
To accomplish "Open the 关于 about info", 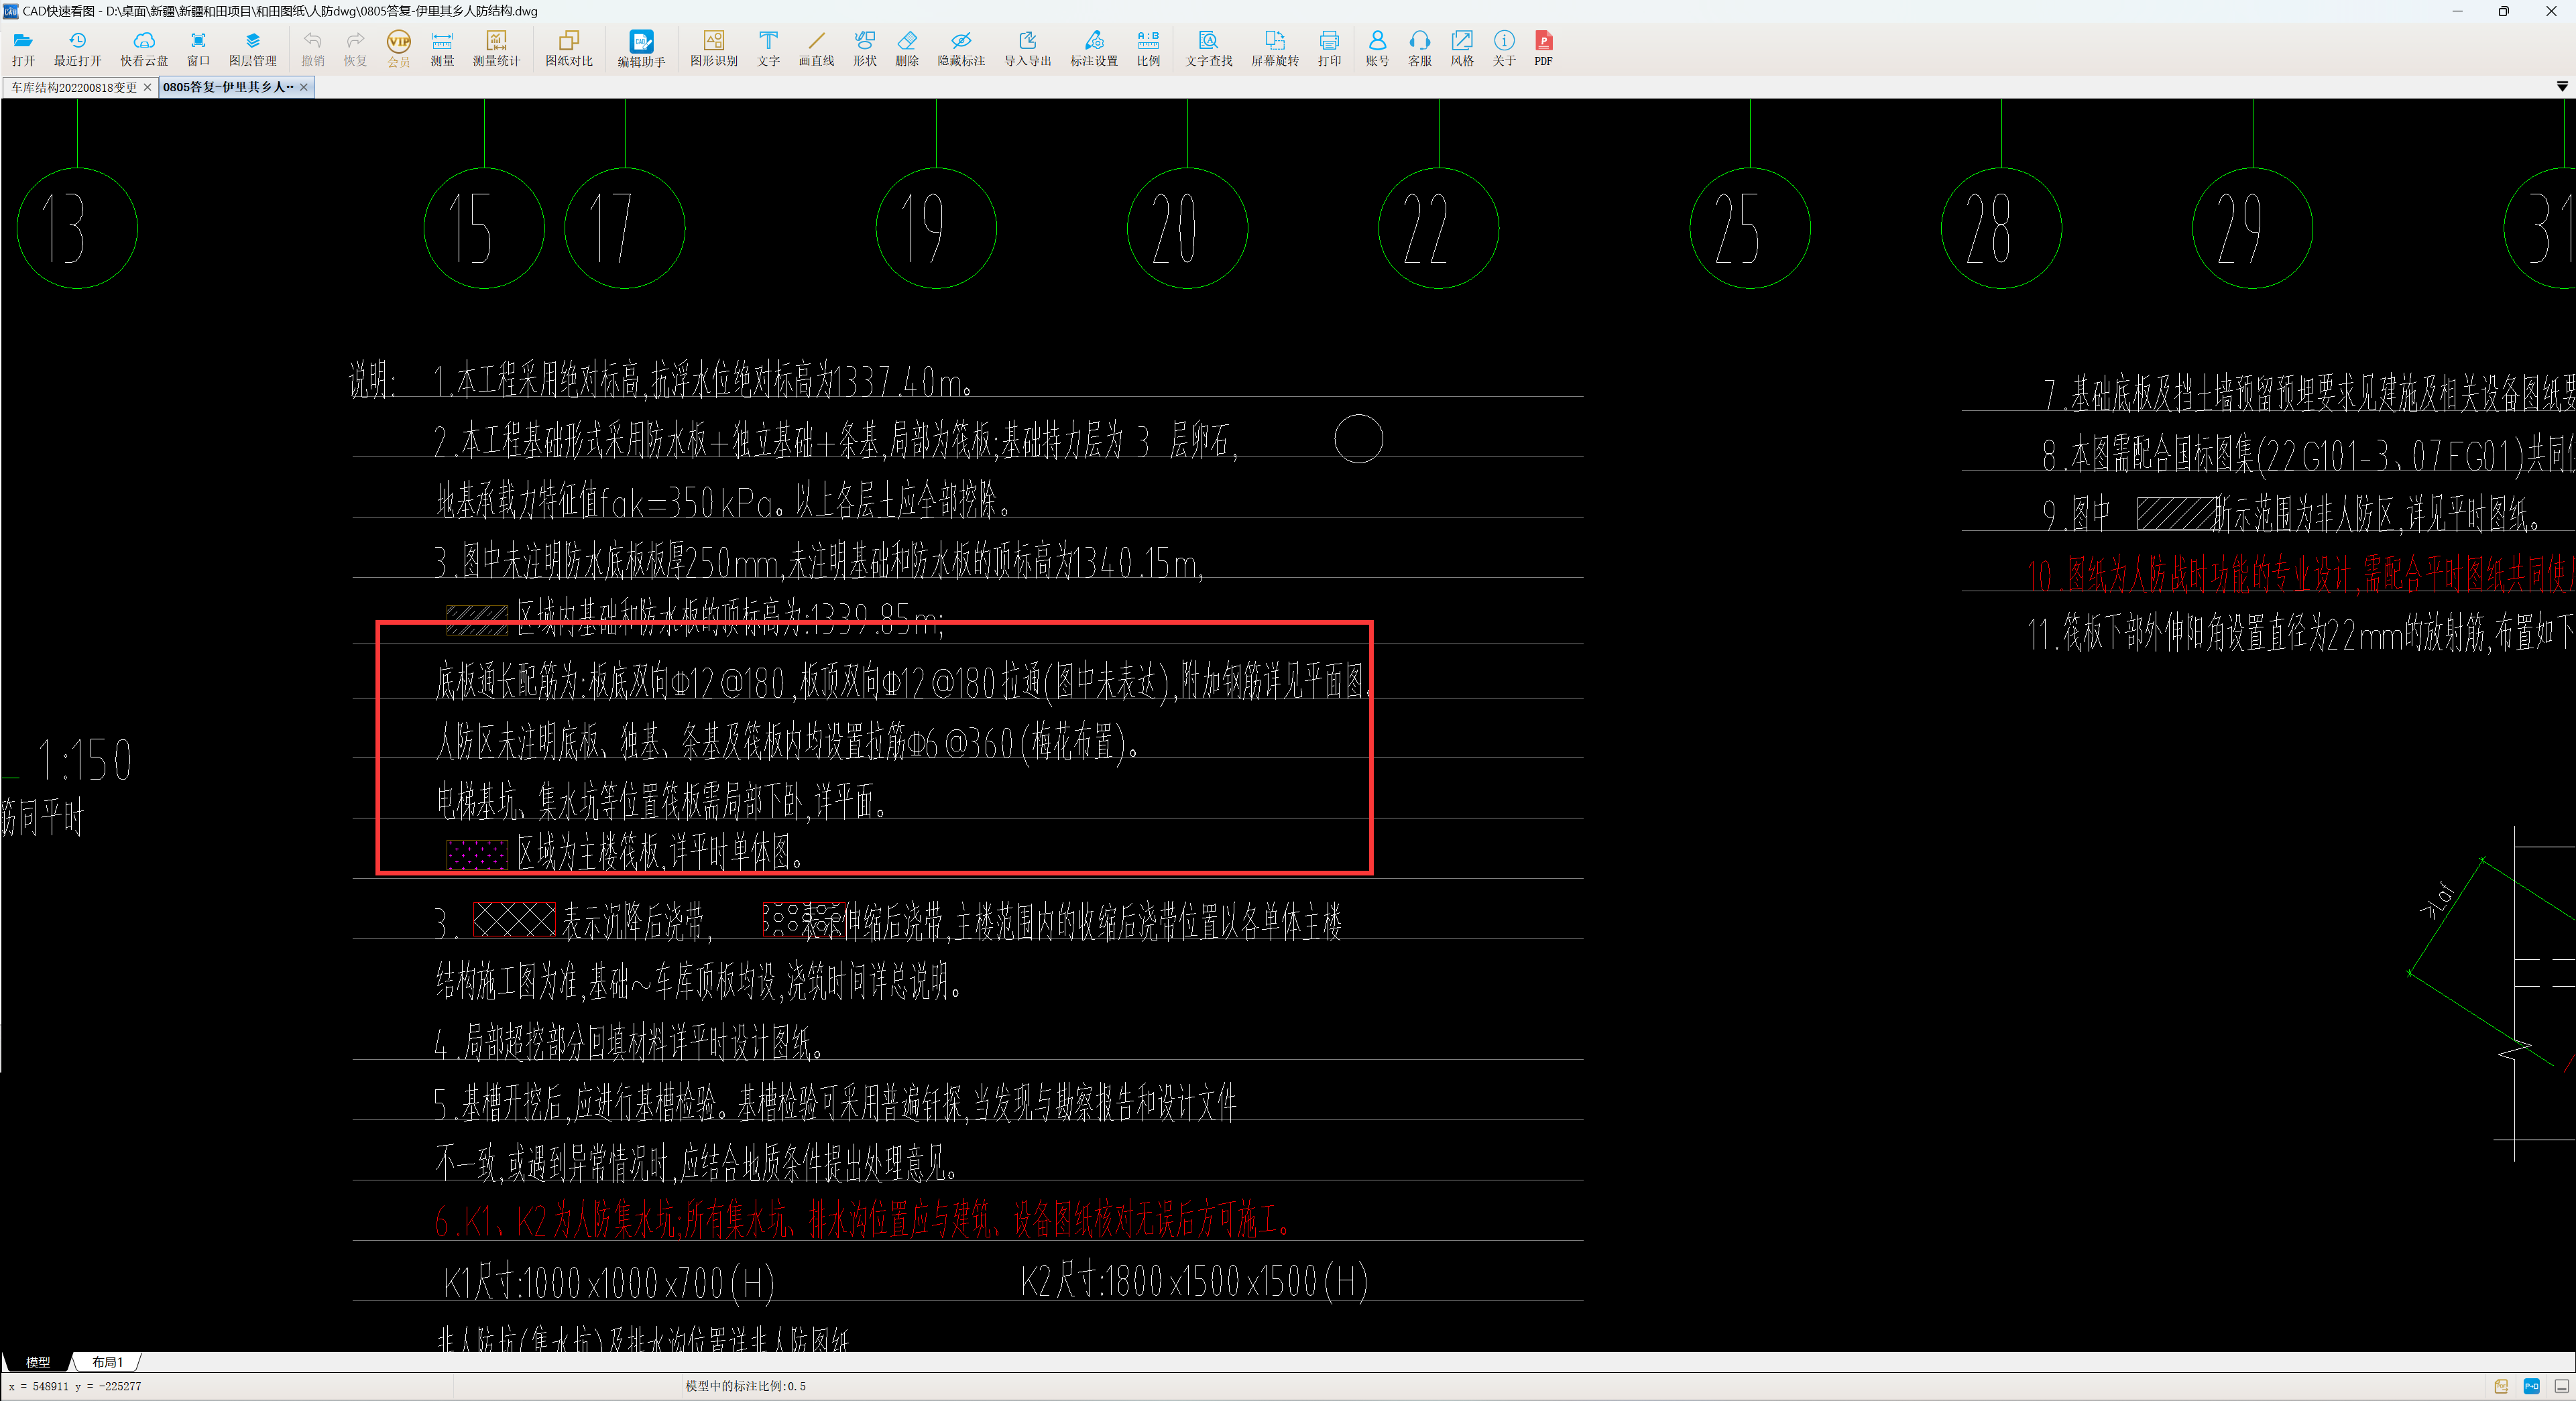I will [x=1504, y=48].
